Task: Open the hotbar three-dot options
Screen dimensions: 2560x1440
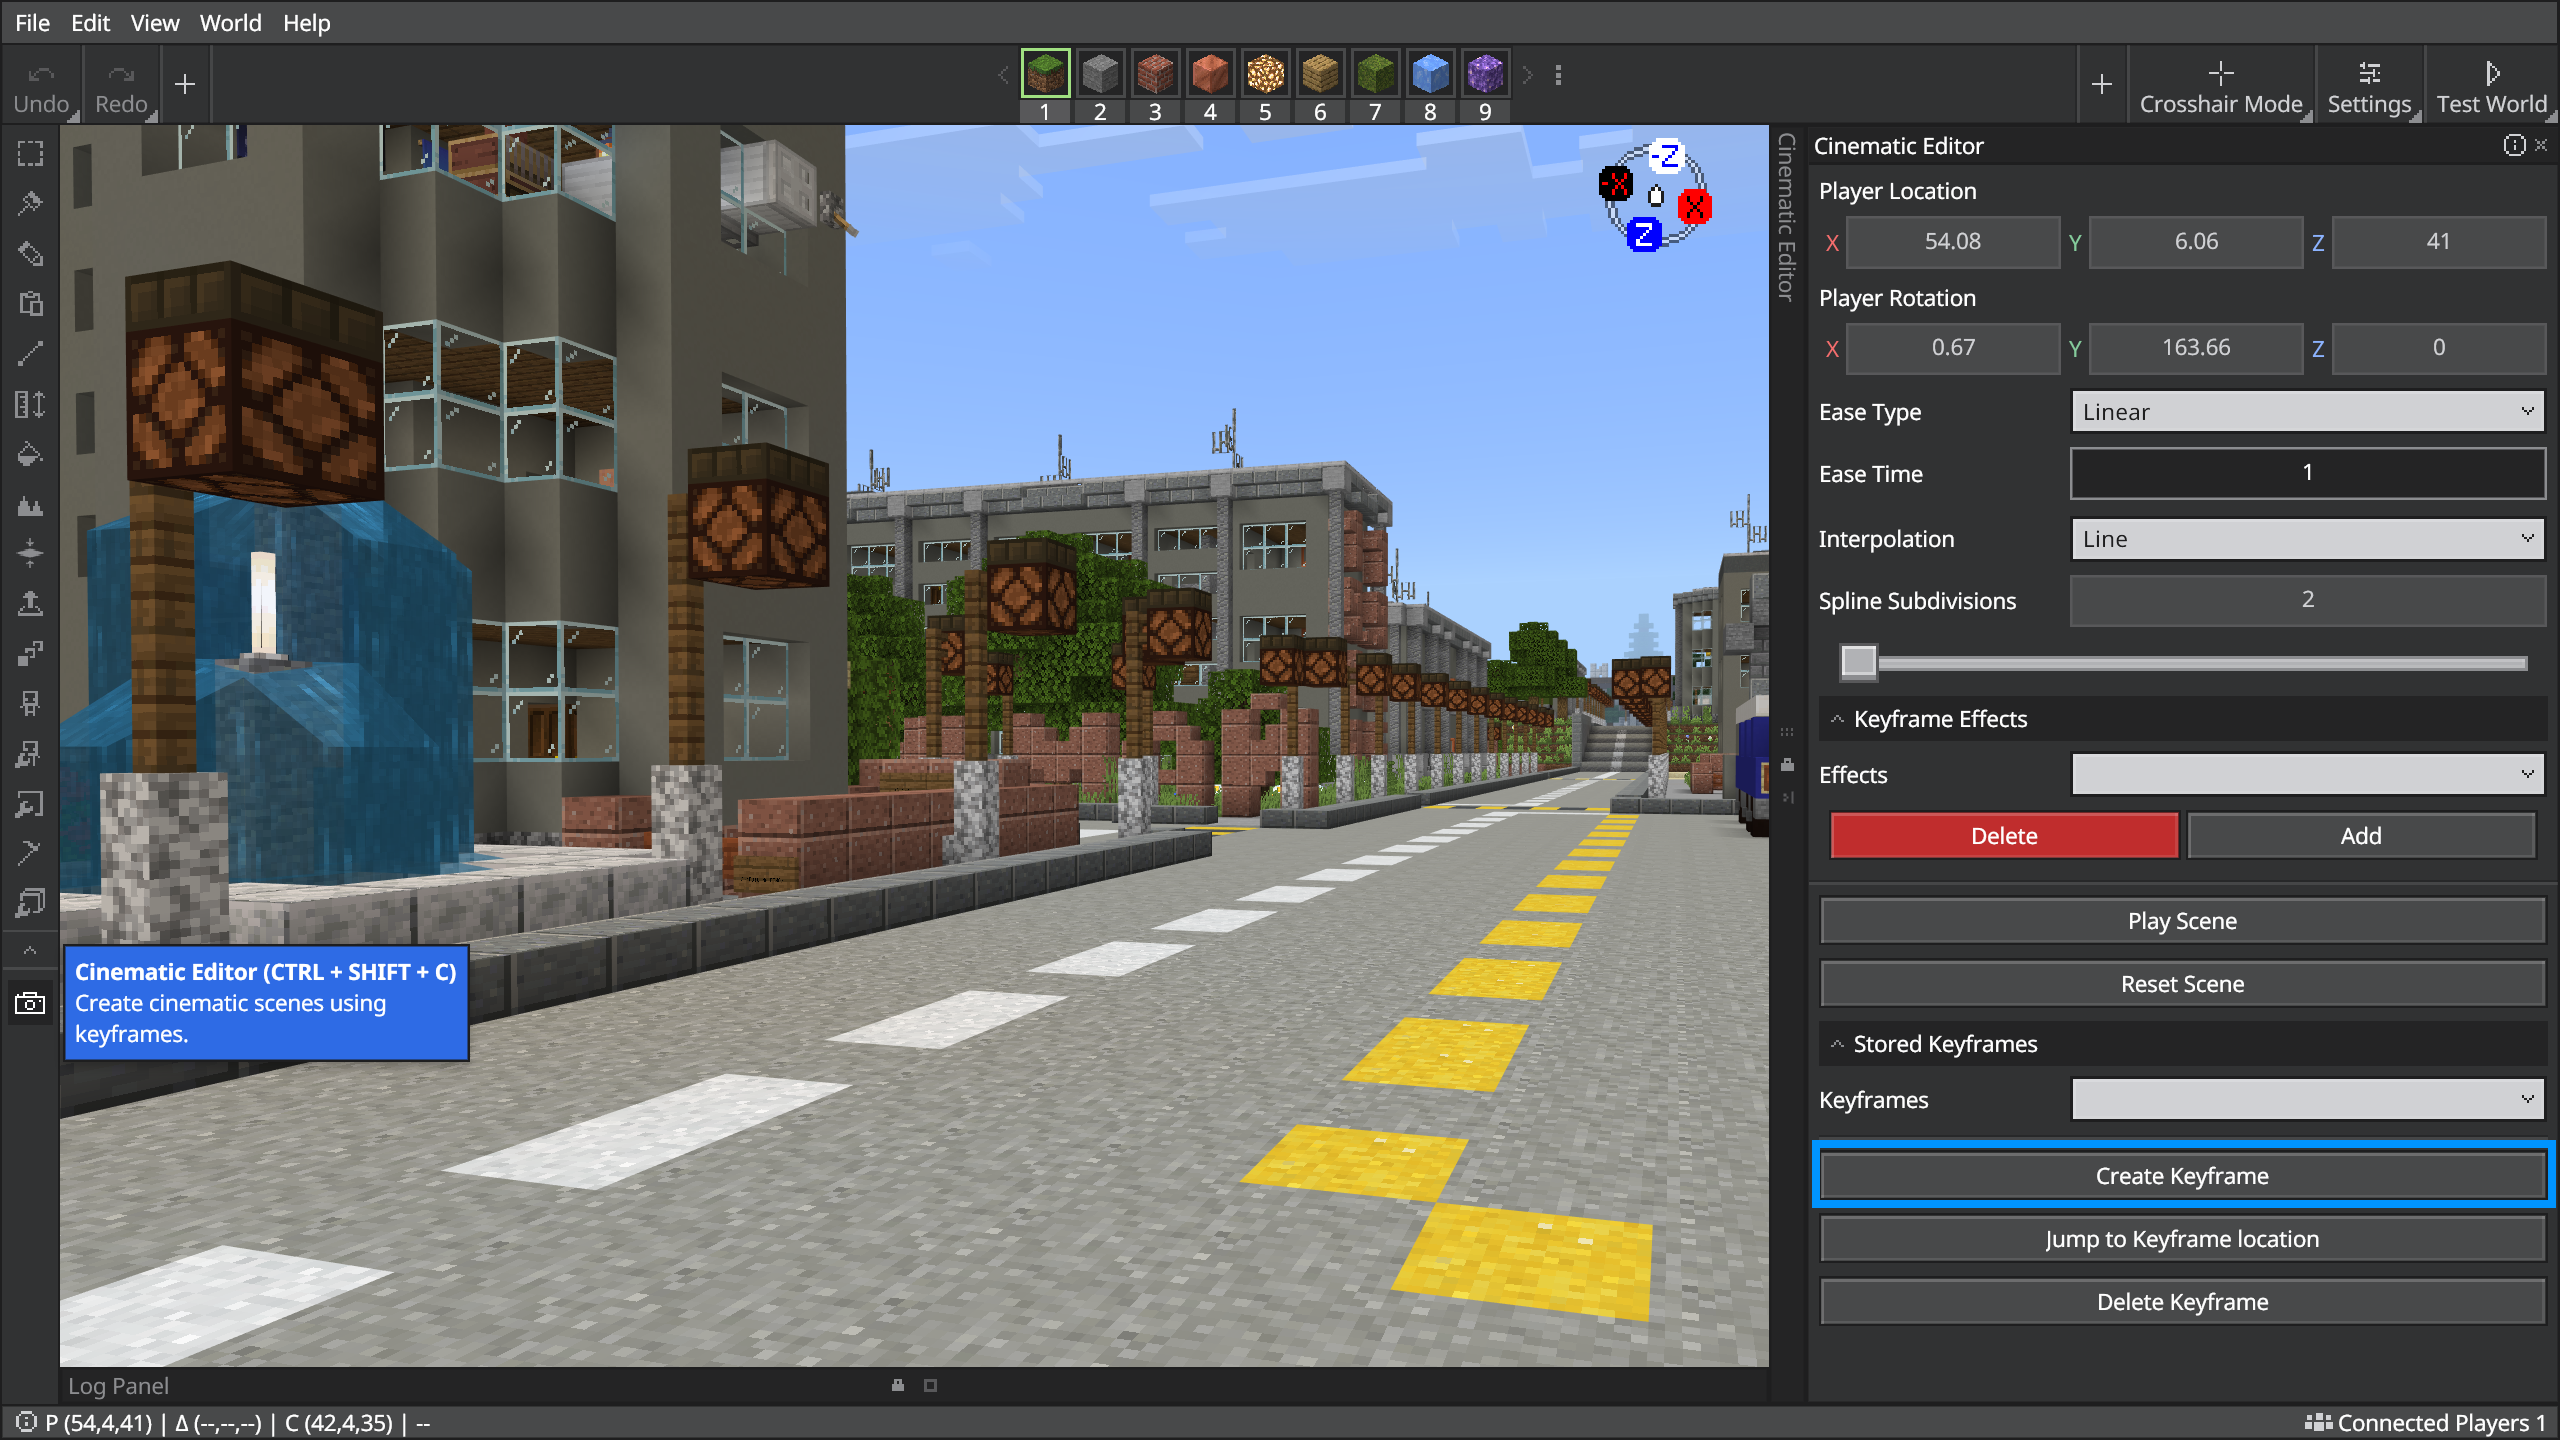Action: pyautogui.click(x=1558, y=75)
